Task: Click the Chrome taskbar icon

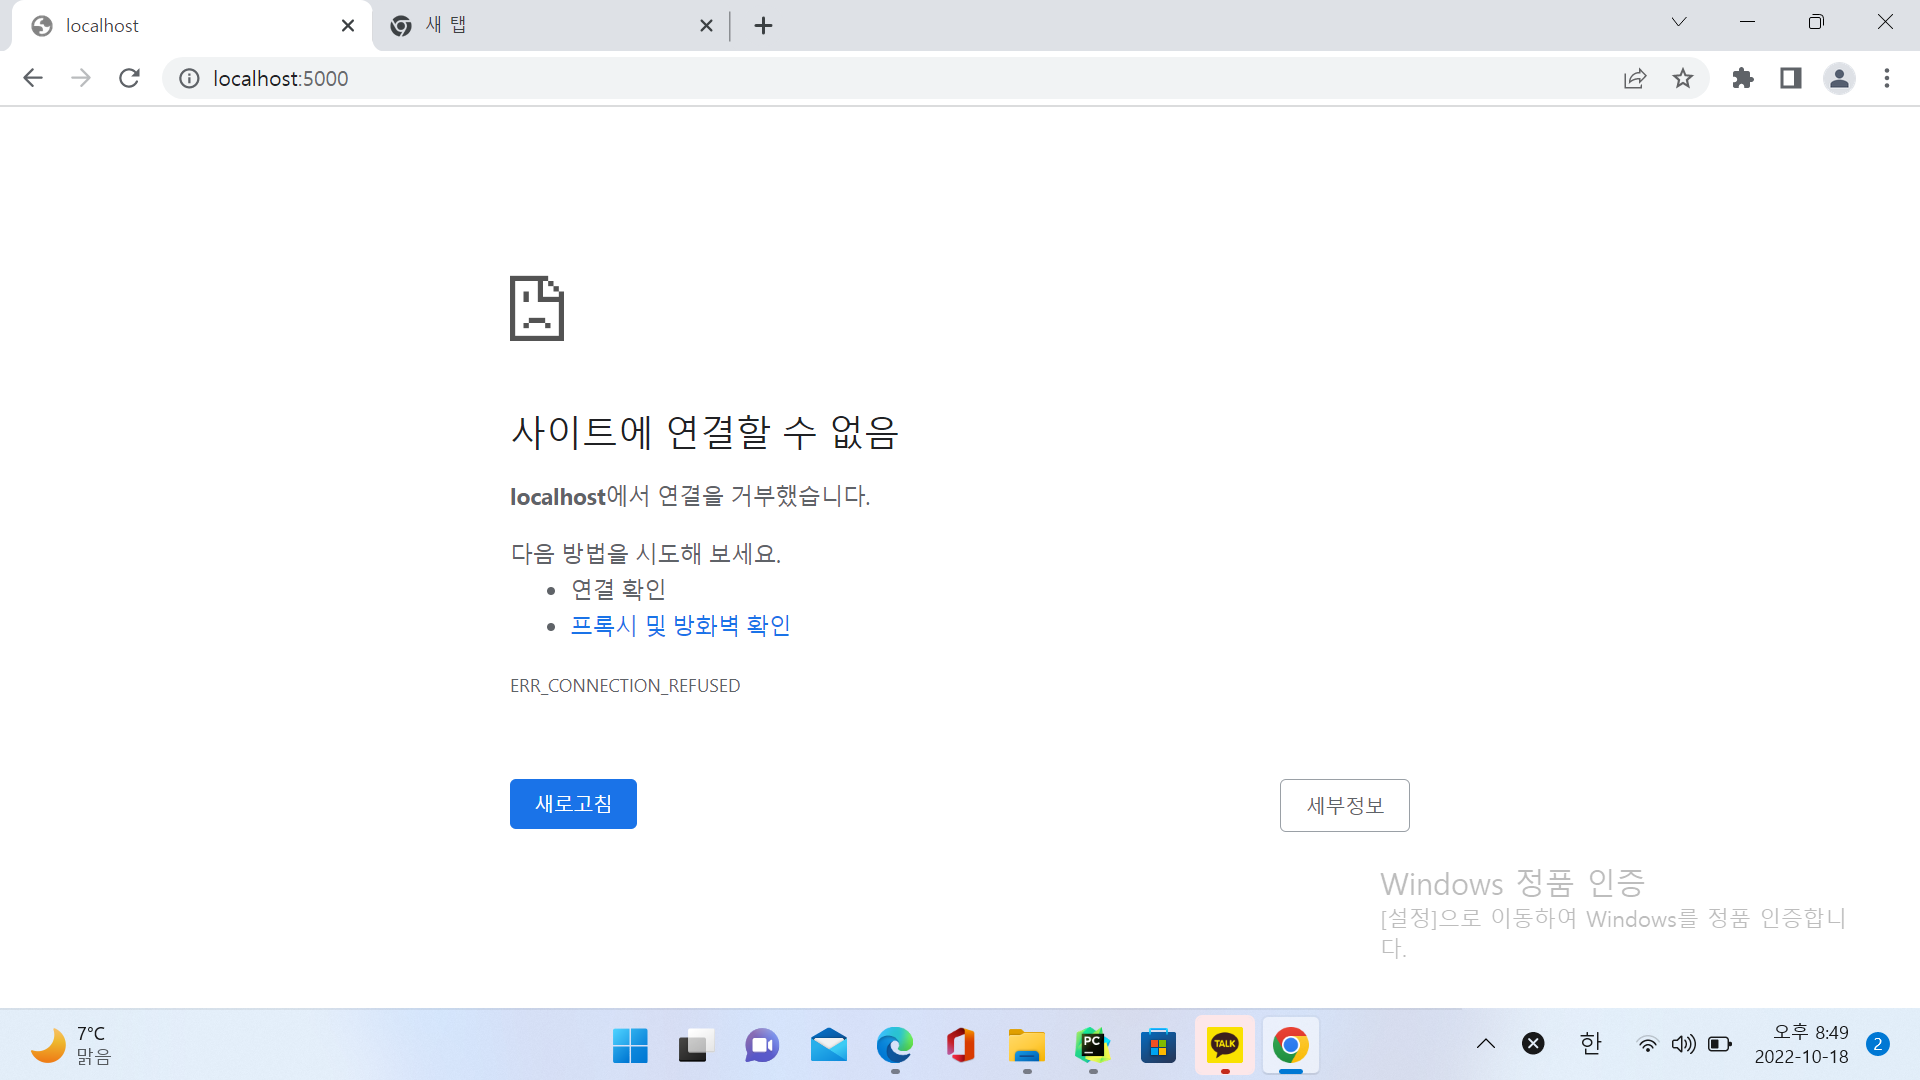Action: (x=1290, y=1046)
